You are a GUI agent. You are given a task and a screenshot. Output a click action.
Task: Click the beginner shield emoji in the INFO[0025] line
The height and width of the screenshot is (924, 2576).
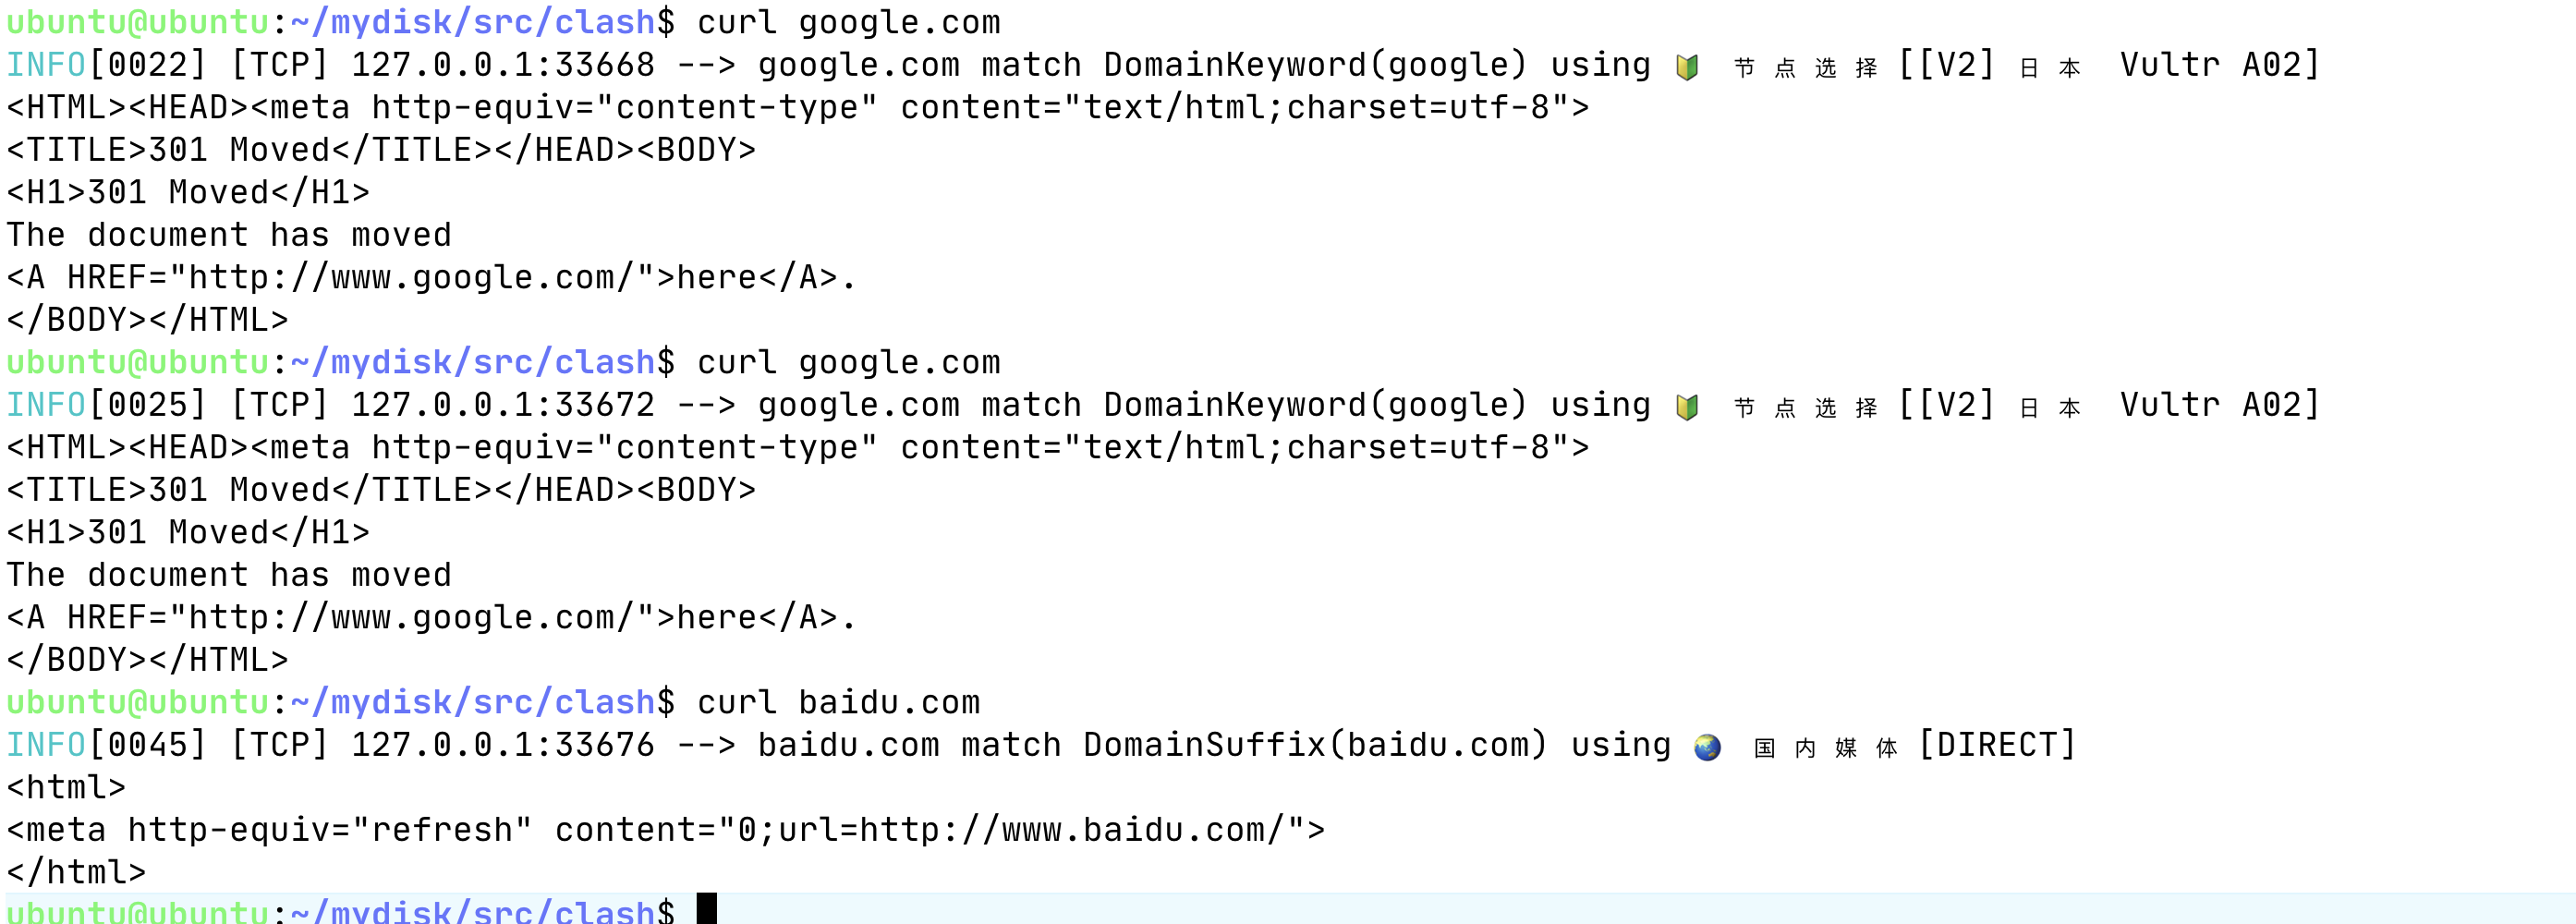pyautogui.click(x=1687, y=407)
